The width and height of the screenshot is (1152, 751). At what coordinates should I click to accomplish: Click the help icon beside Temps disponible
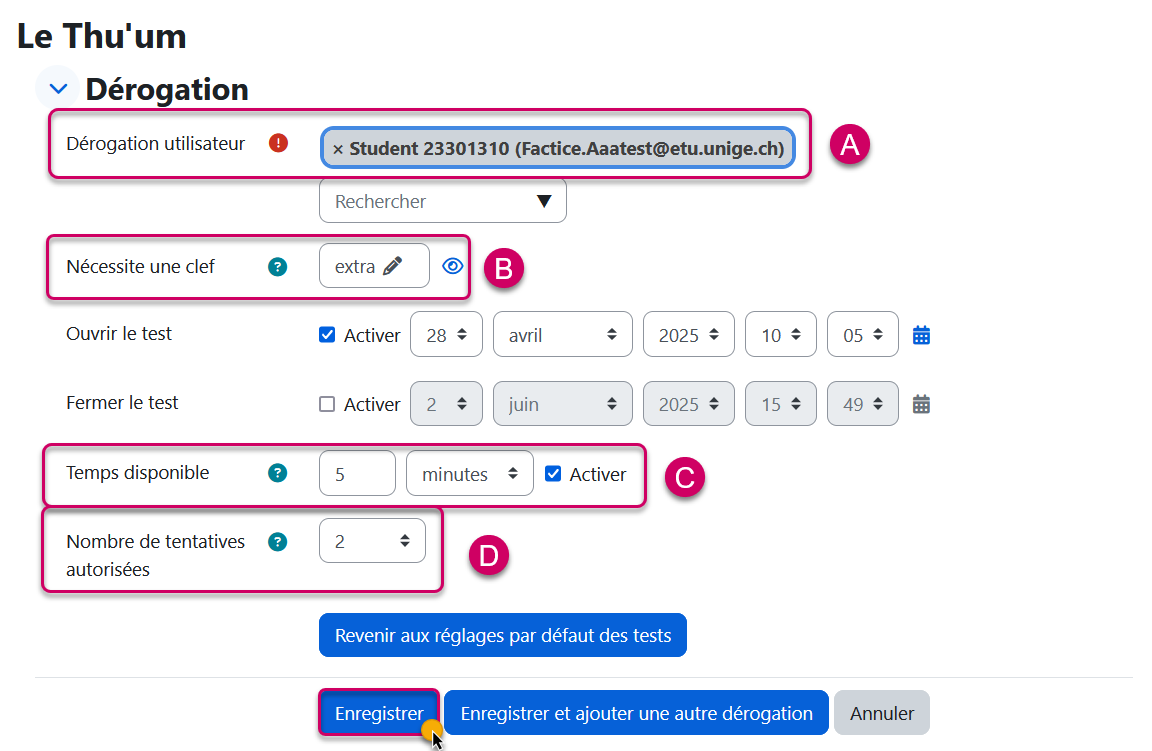click(x=278, y=473)
